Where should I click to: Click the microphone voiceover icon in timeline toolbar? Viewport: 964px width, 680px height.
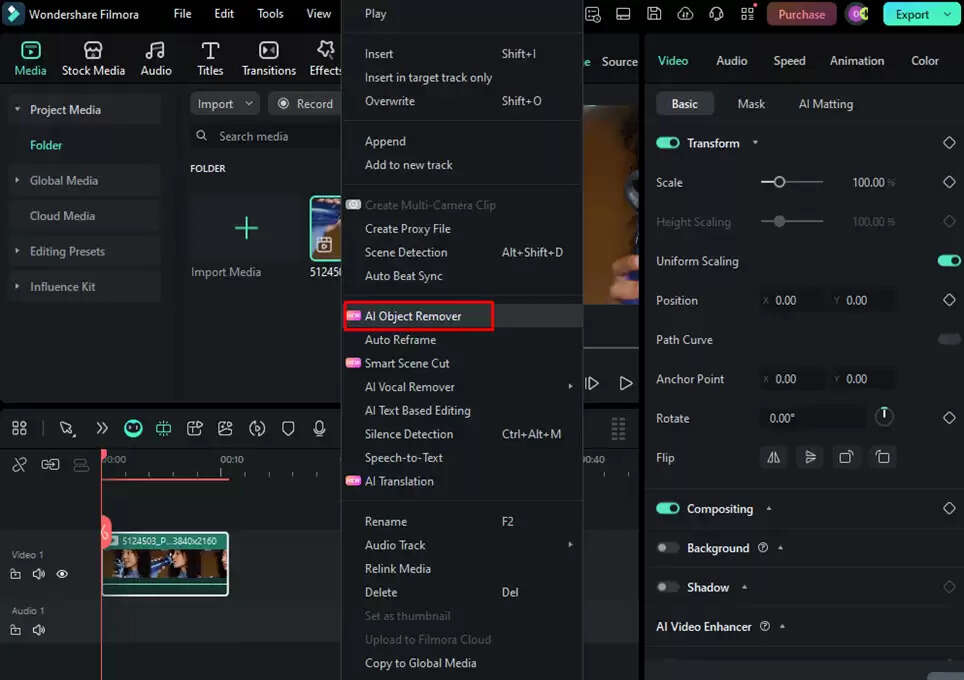point(319,428)
